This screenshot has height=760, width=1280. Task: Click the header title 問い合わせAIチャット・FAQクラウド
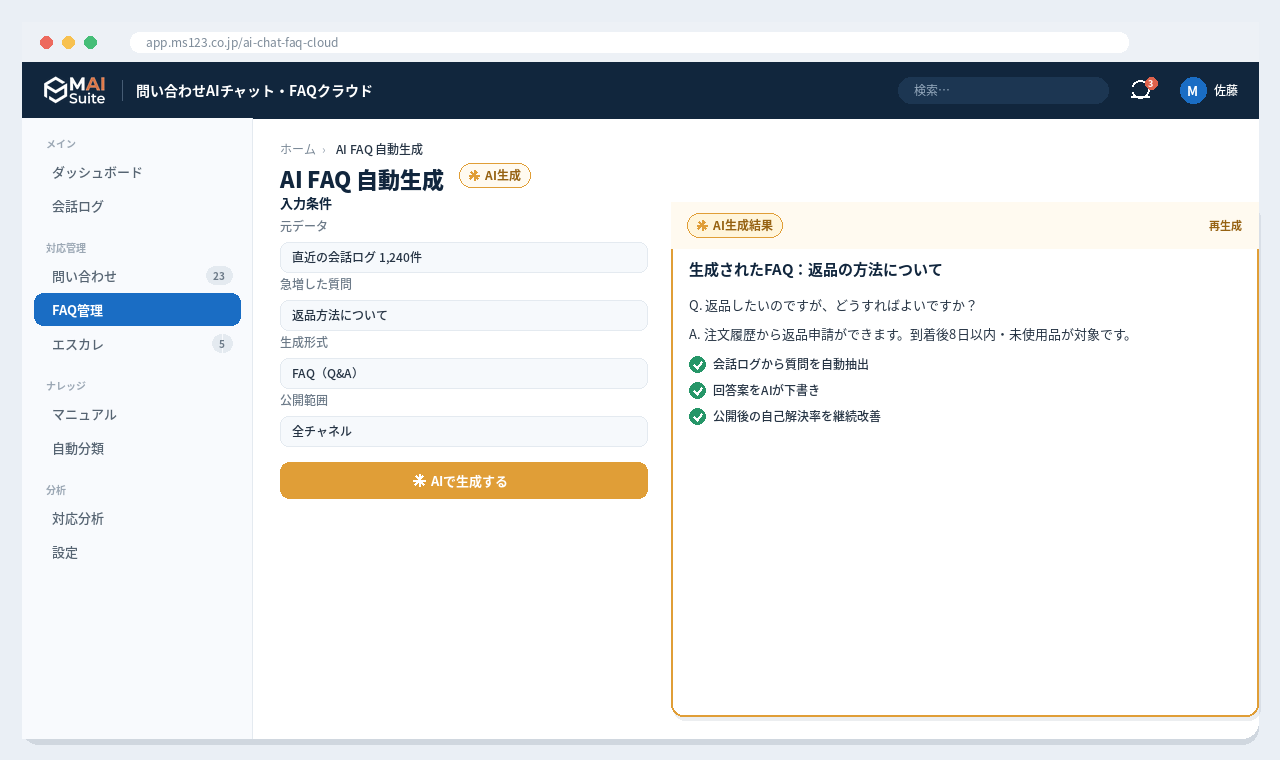click(x=254, y=91)
